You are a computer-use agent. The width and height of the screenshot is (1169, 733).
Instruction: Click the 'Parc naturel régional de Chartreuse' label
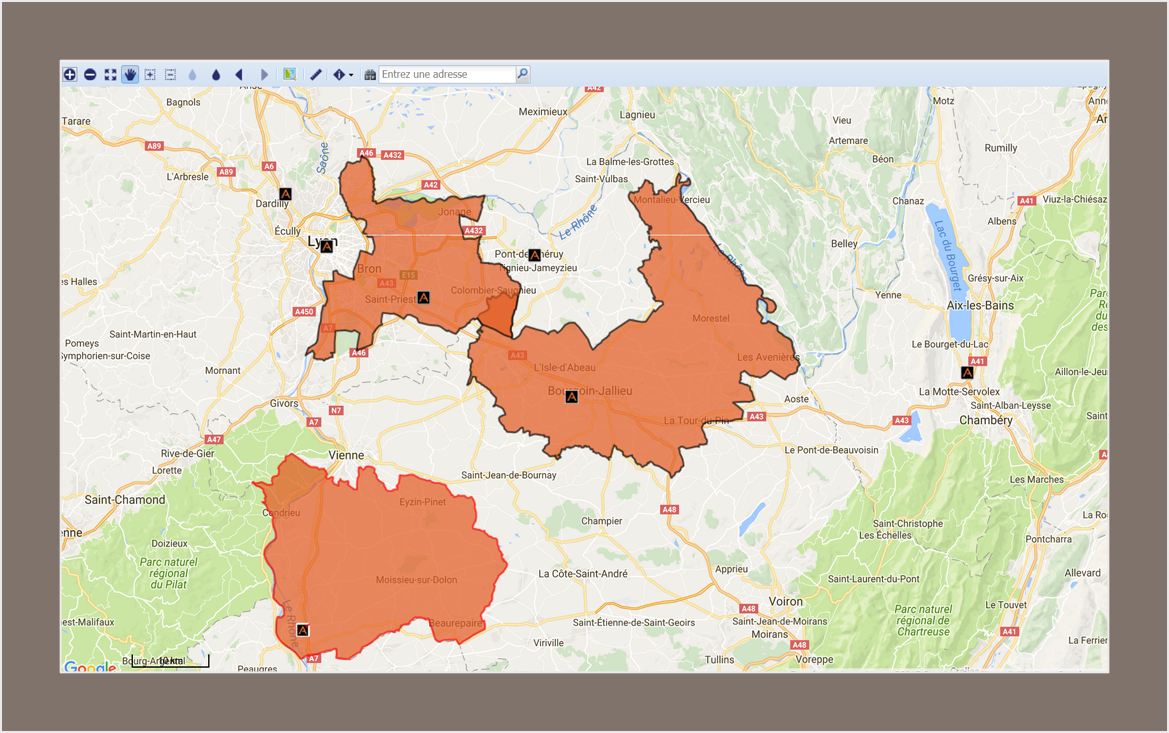[x=923, y=620]
